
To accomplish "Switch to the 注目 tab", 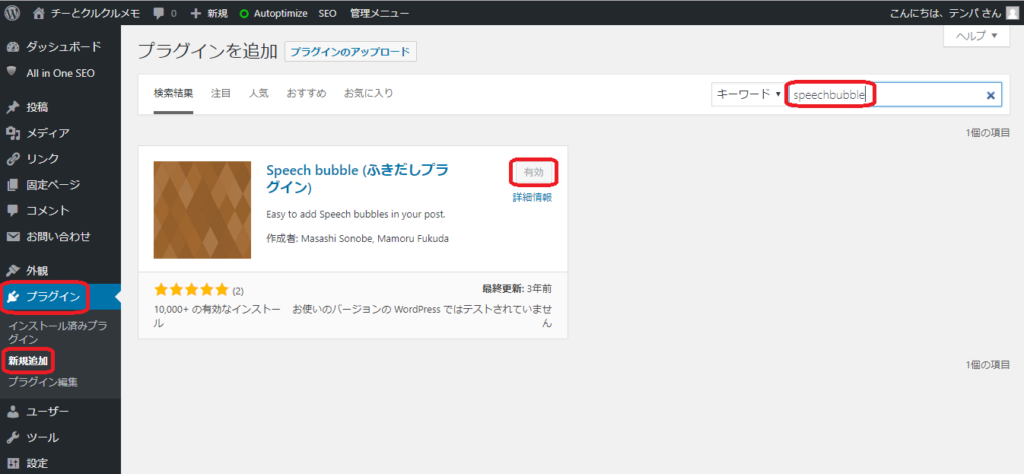I will tap(221, 93).
